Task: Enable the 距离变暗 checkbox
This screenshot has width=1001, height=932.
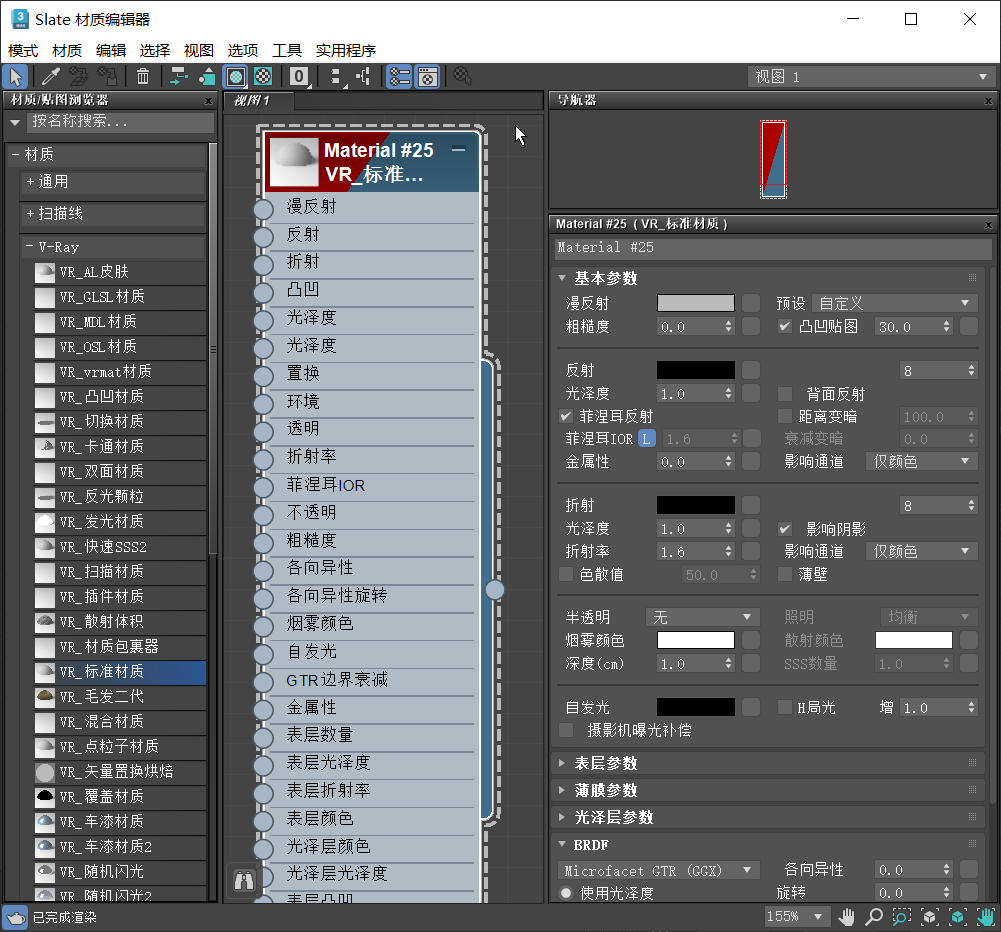Action: (785, 417)
